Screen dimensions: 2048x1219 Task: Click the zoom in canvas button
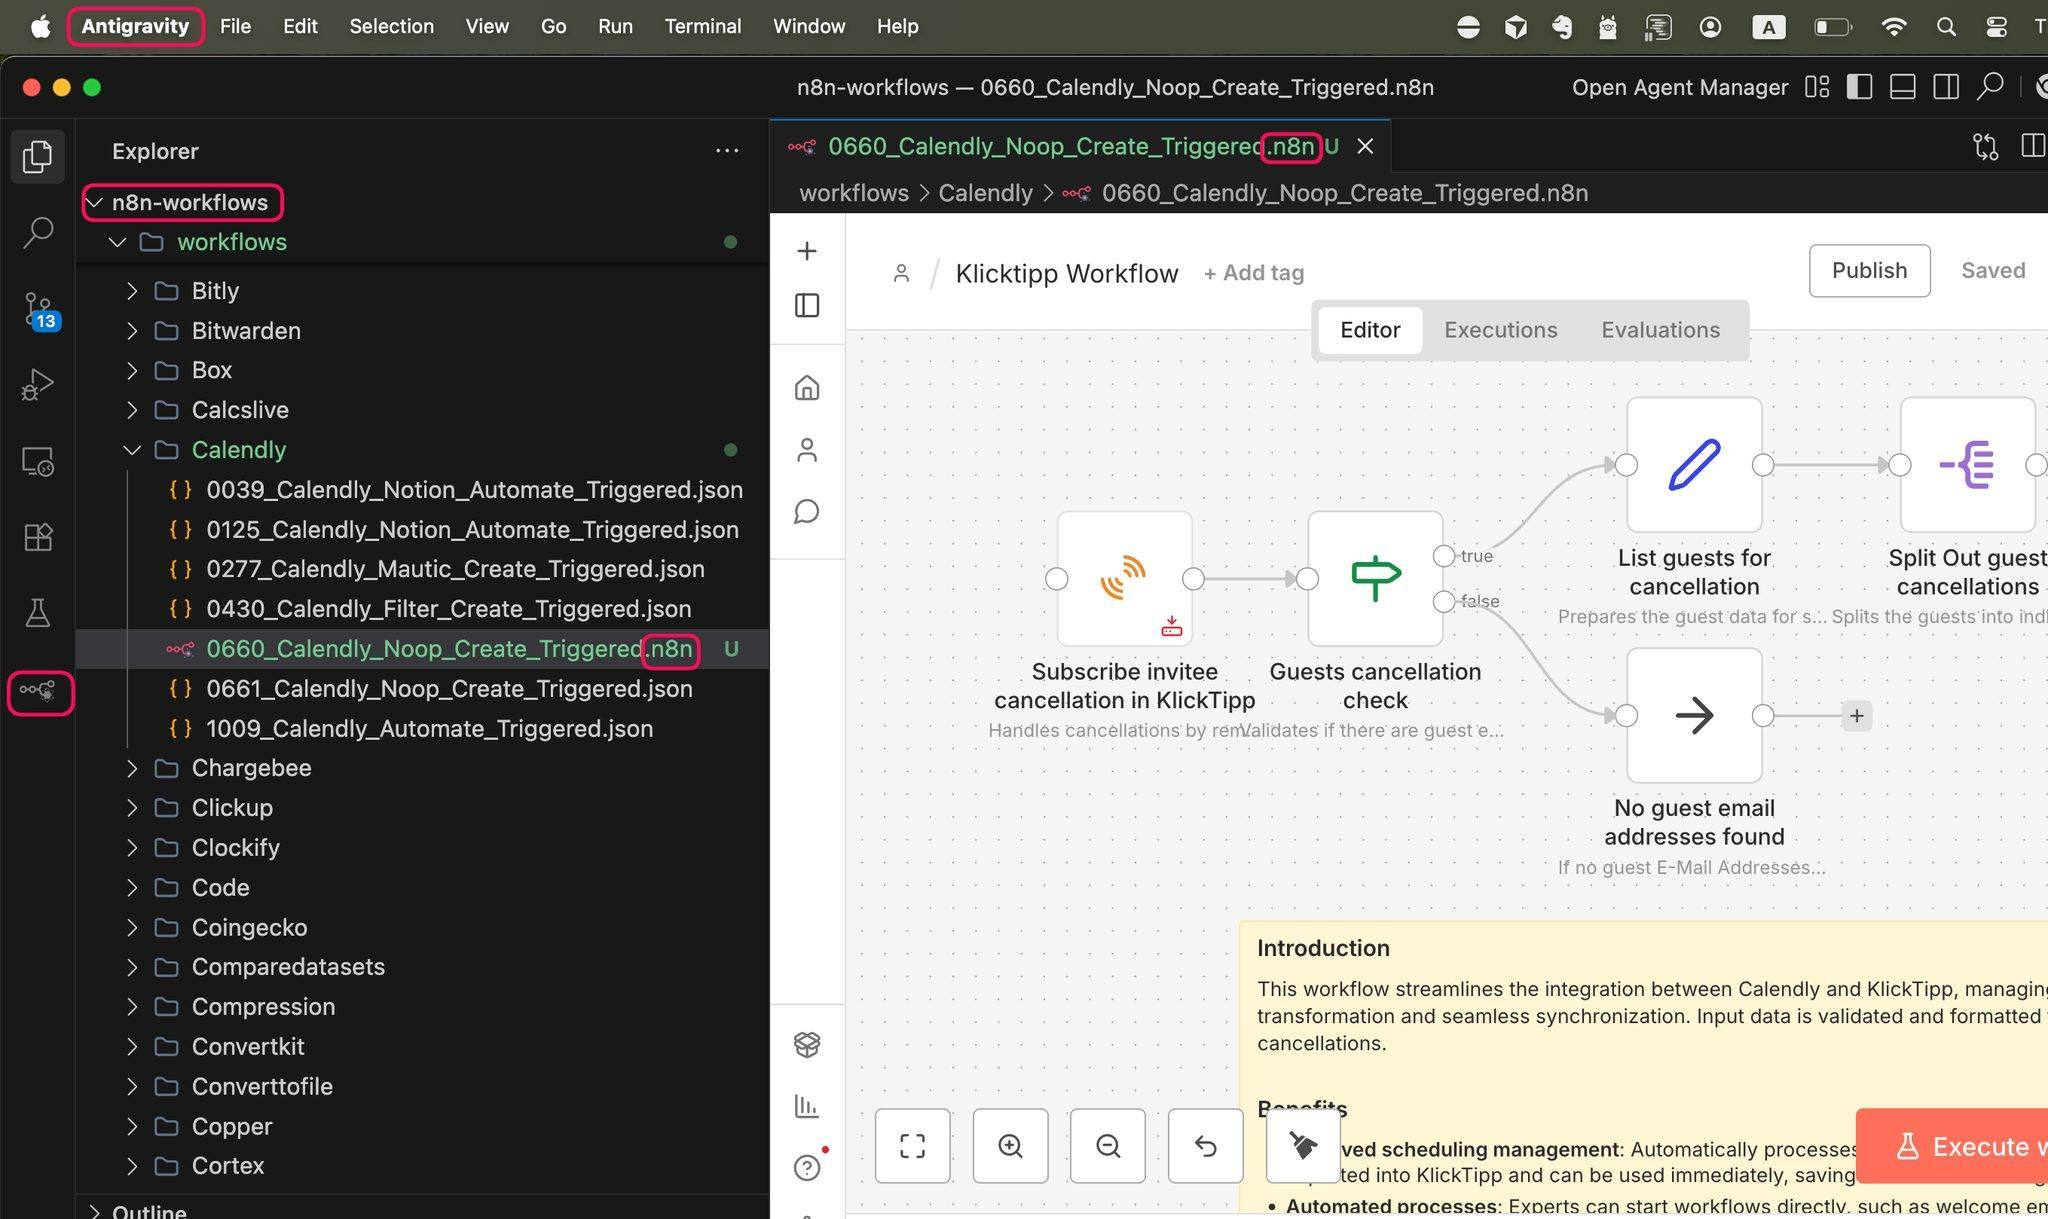coord(1010,1146)
